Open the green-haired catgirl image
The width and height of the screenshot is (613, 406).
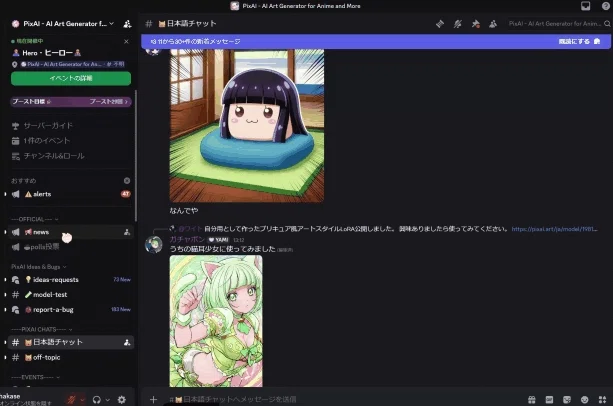pyautogui.click(x=216, y=321)
